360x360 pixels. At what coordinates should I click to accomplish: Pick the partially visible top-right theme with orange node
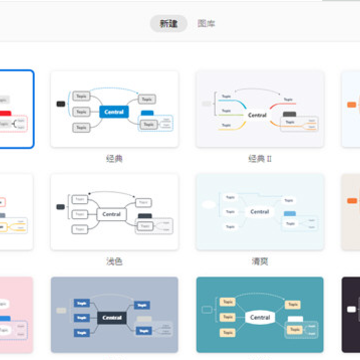pyautogui.click(x=351, y=109)
